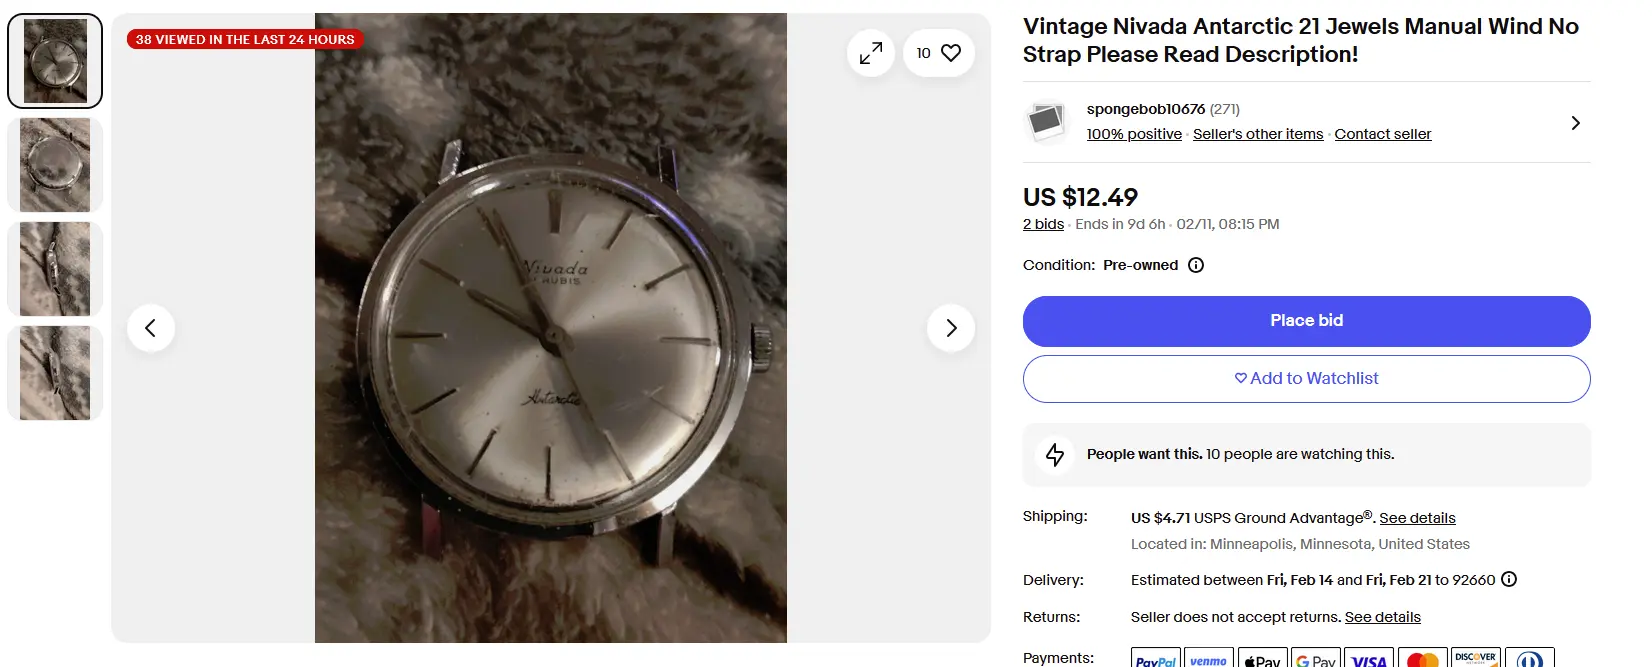View the 100% positive feedback link
Viewport: 1652px width, 667px height.
coord(1134,134)
